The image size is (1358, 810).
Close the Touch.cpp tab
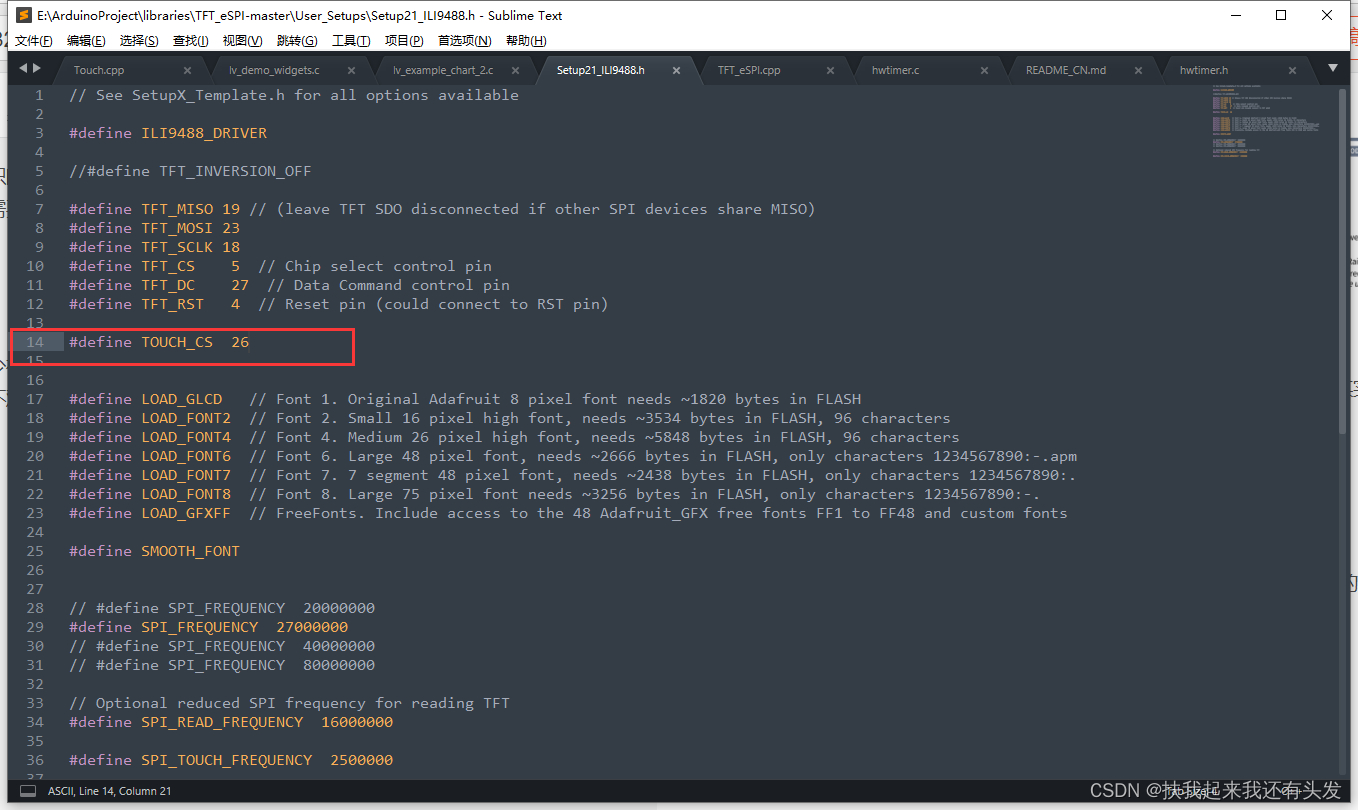187,71
